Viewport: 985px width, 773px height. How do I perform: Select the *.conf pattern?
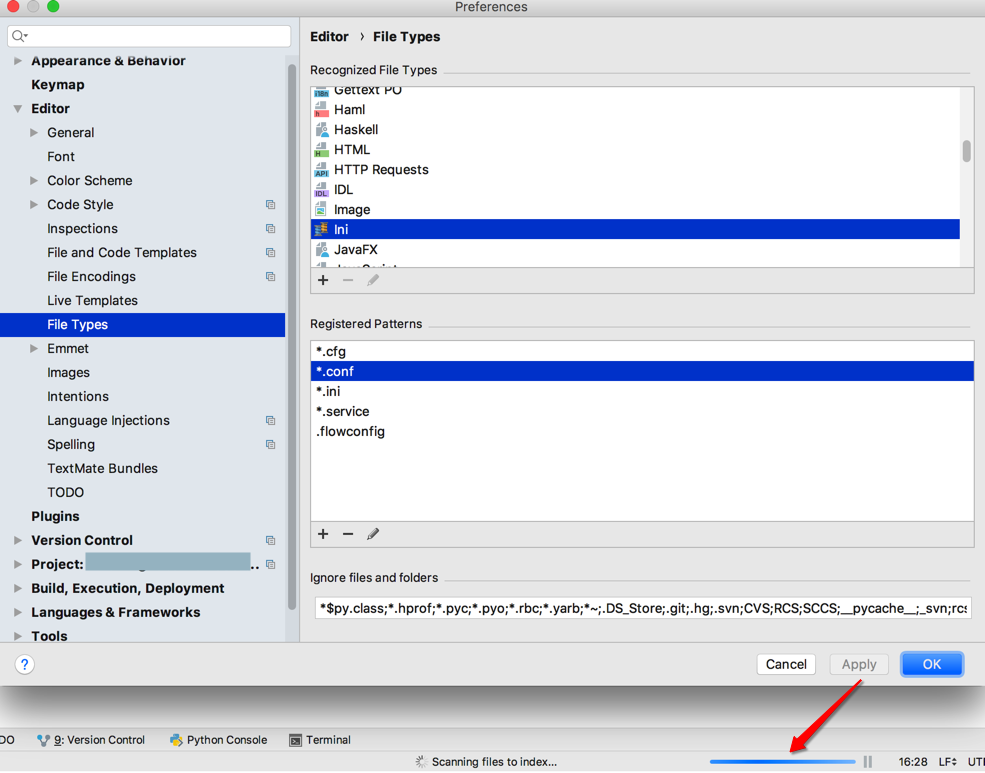642,372
